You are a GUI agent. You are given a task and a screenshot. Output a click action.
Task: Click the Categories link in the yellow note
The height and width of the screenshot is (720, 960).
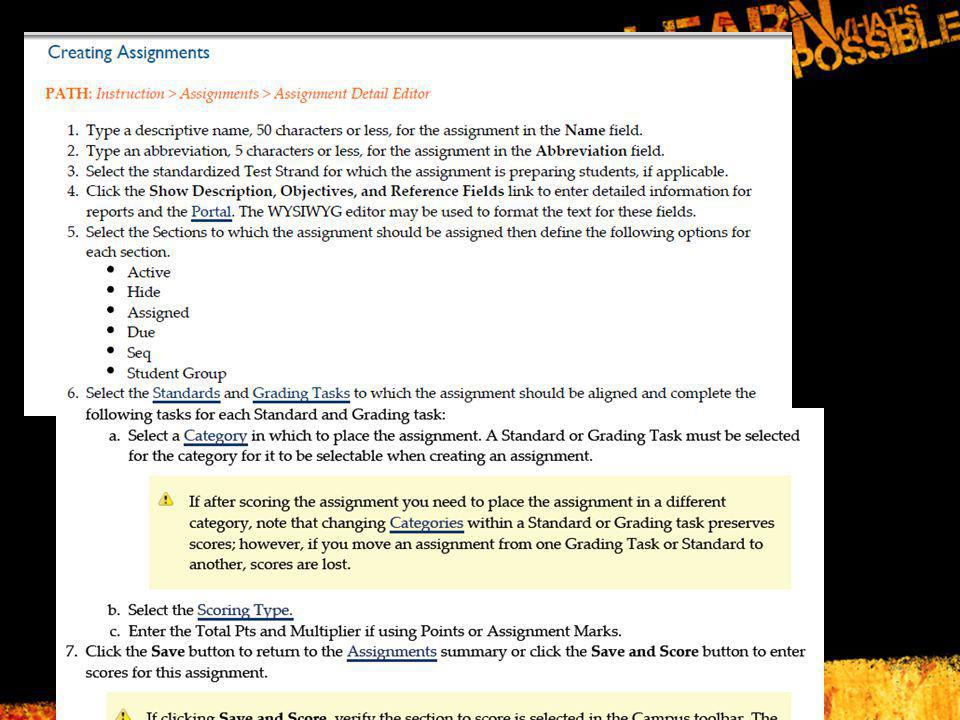(x=427, y=523)
